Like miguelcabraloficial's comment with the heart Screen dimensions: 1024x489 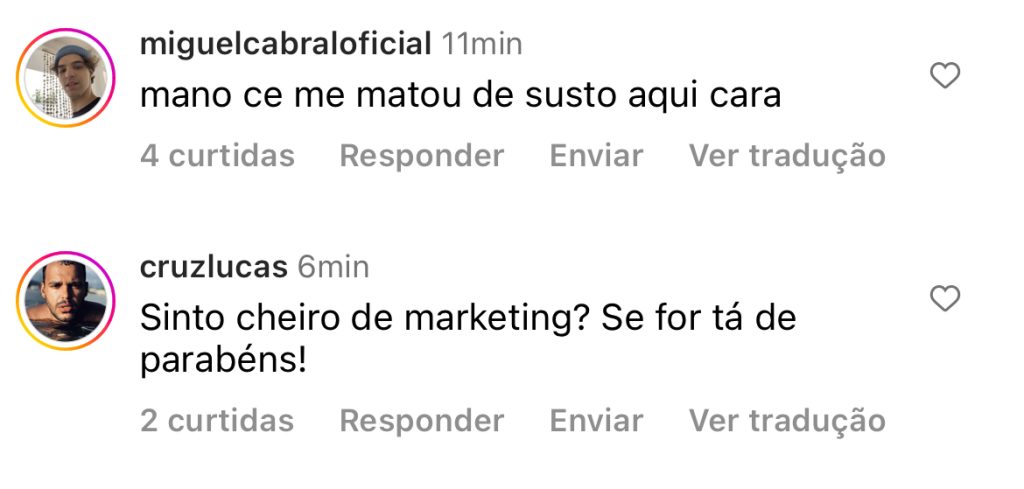tap(945, 76)
